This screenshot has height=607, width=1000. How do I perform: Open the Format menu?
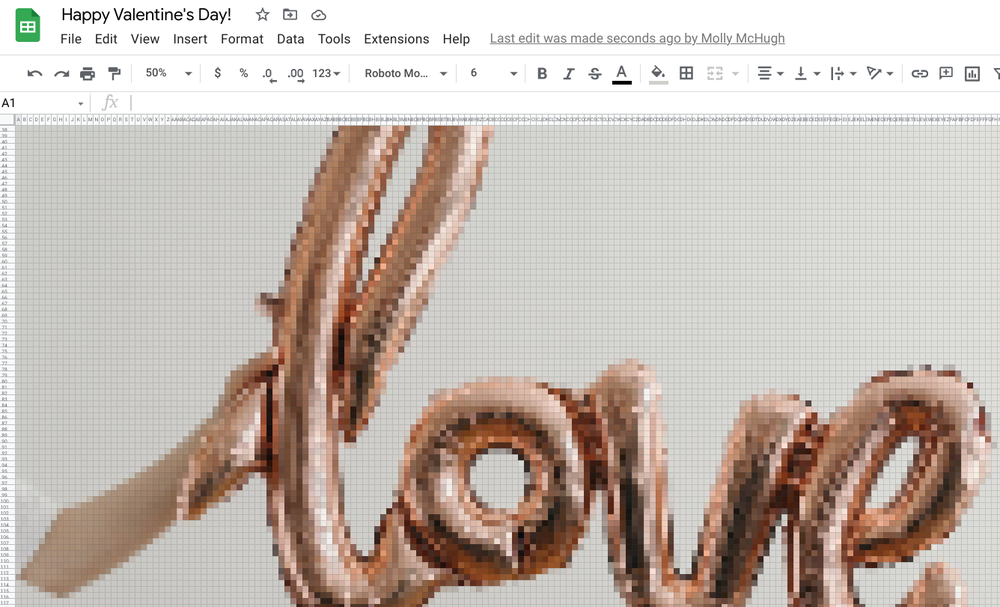point(242,39)
